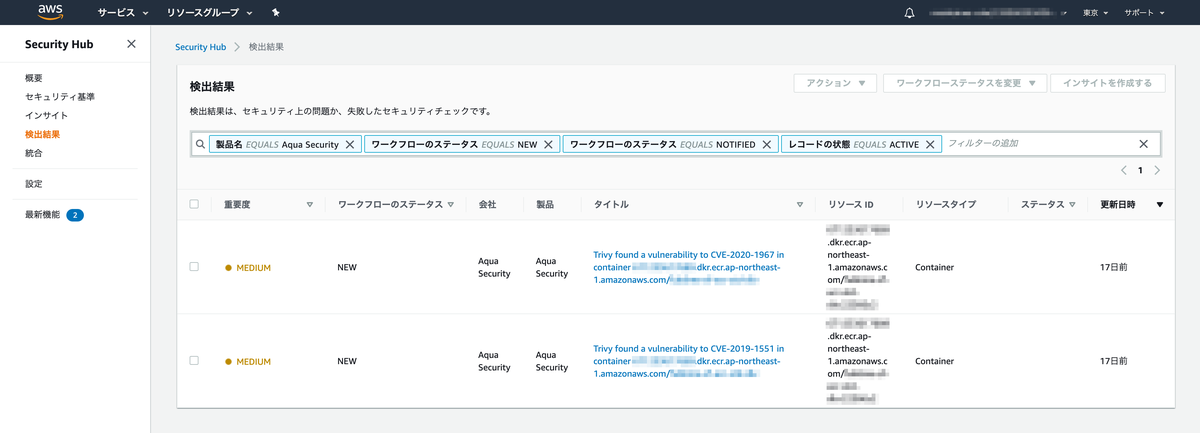Sort by タイトル column arrow
1200x433 pixels.
(x=800, y=205)
